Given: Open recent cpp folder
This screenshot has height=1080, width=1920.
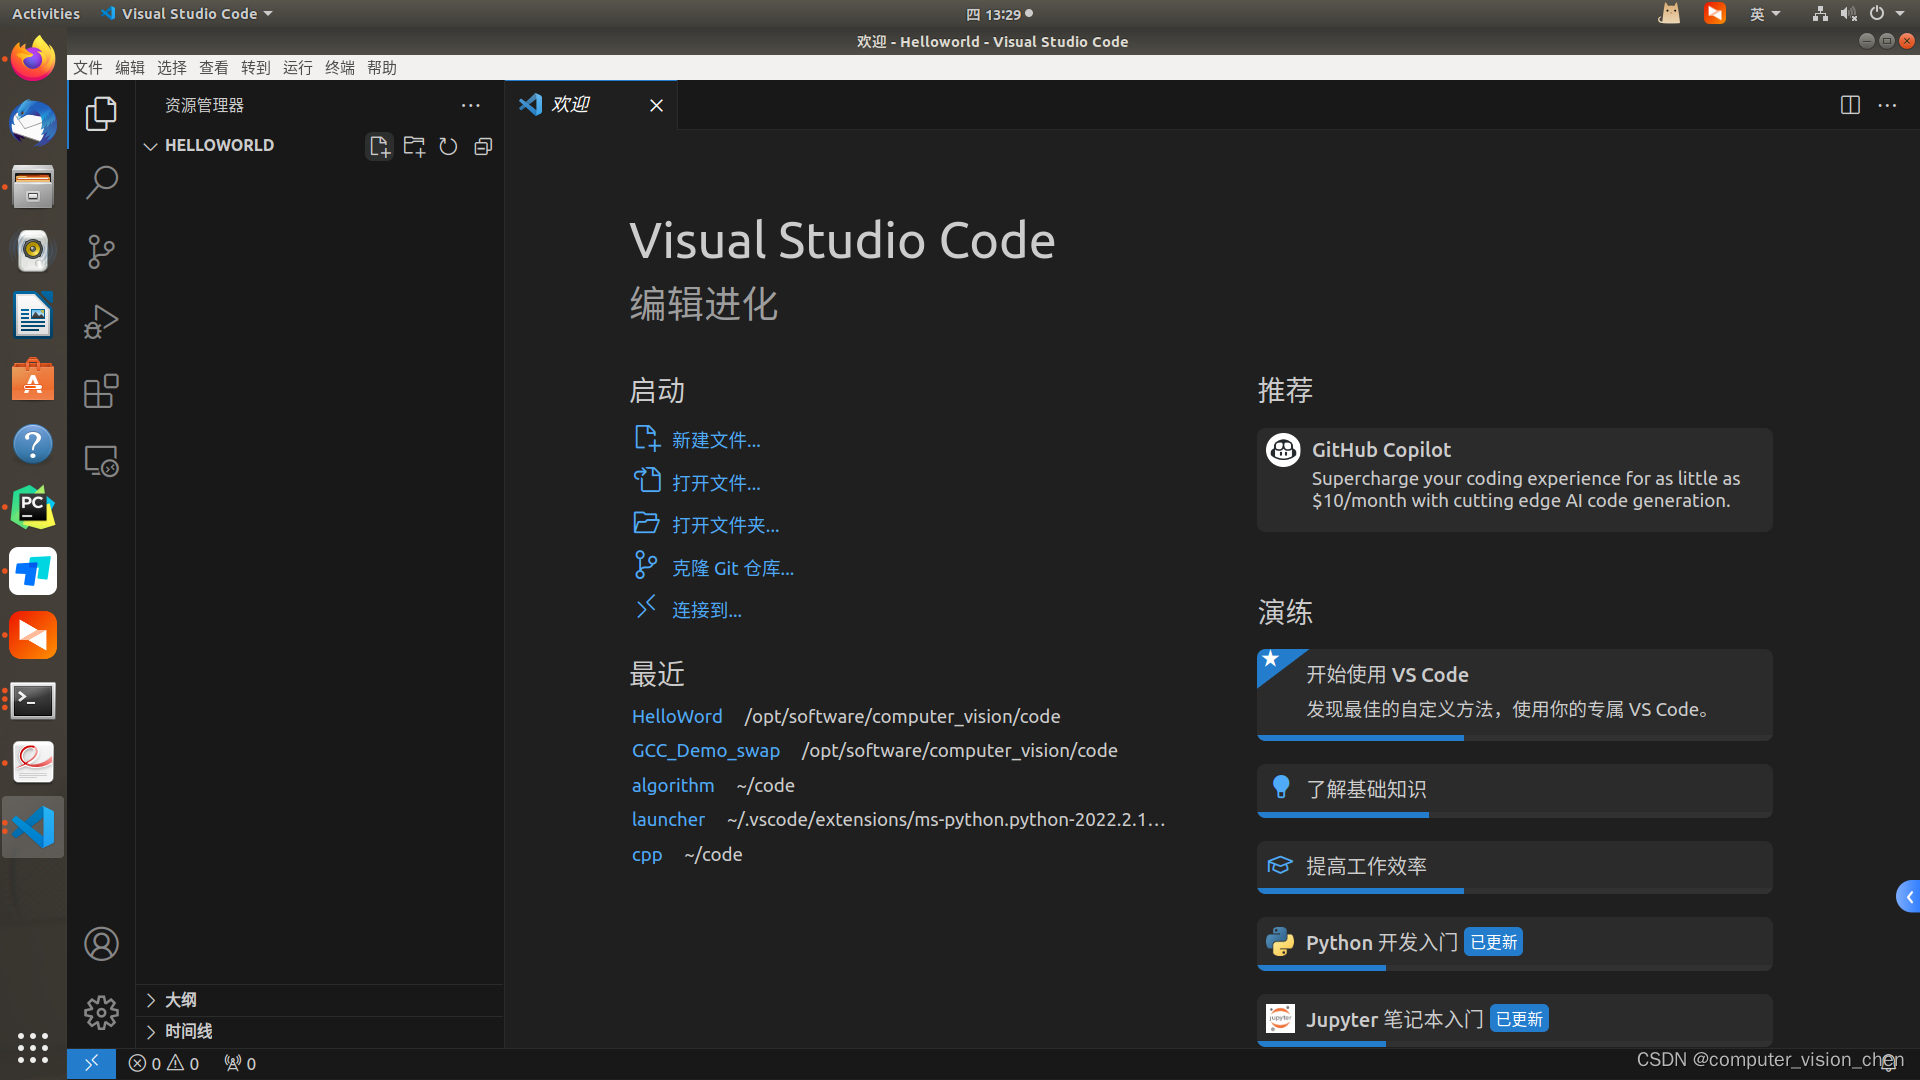Looking at the screenshot, I should pos(647,854).
